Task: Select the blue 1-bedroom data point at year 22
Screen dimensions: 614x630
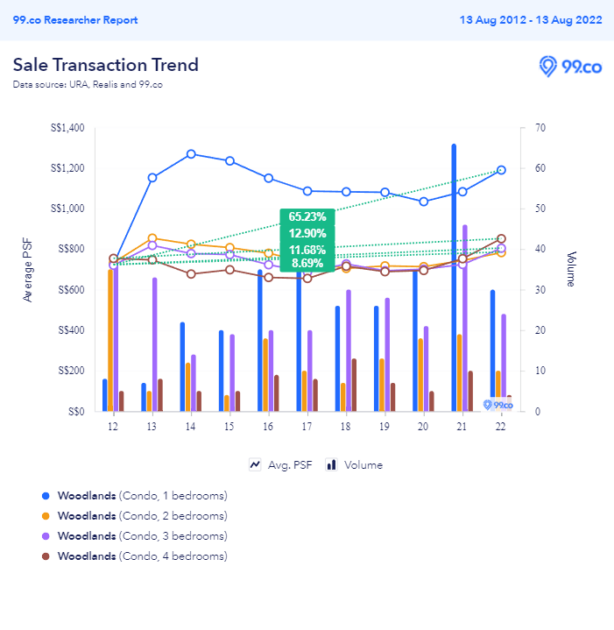Action: pyautogui.click(x=501, y=170)
